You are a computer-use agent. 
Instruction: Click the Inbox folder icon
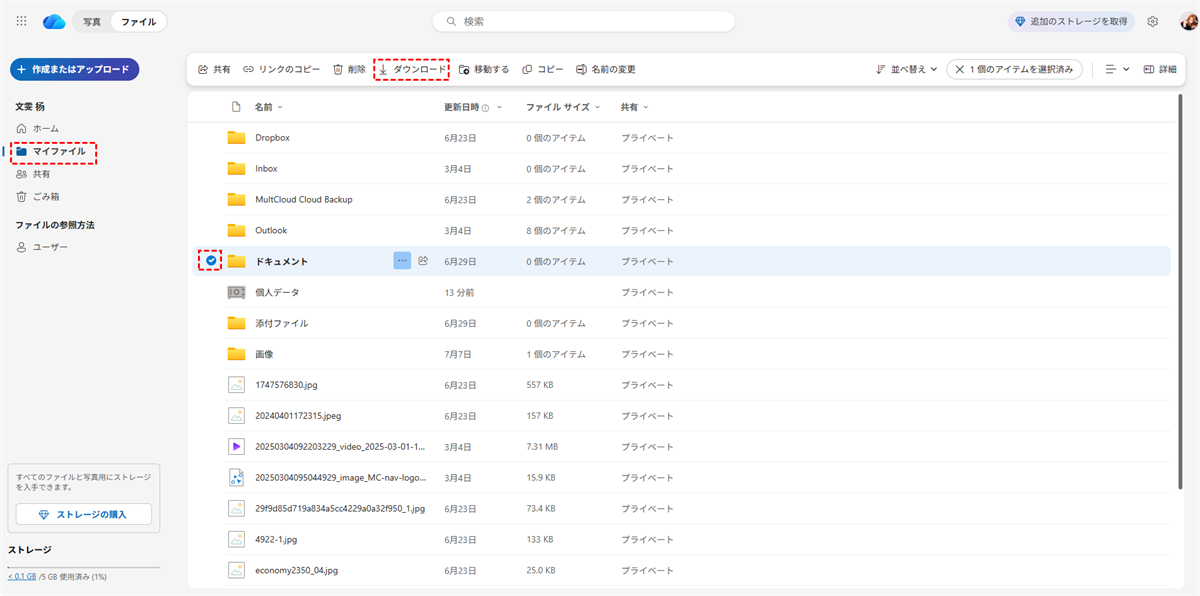click(236, 168)
